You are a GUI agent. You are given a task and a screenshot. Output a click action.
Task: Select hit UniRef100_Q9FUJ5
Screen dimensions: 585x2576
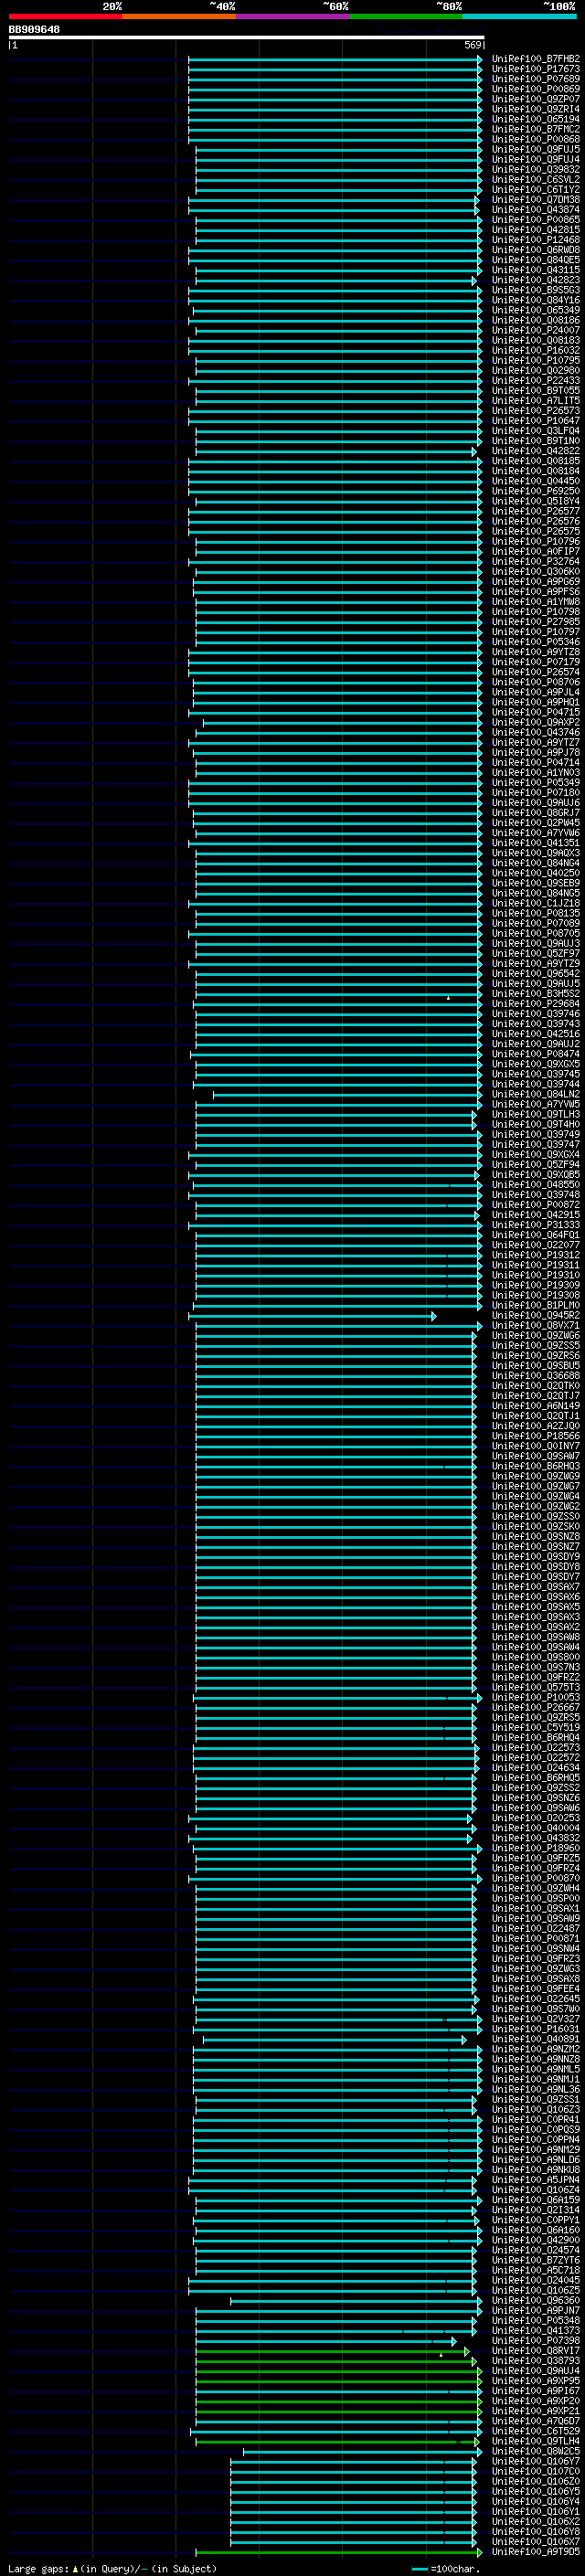pos(536,149)
